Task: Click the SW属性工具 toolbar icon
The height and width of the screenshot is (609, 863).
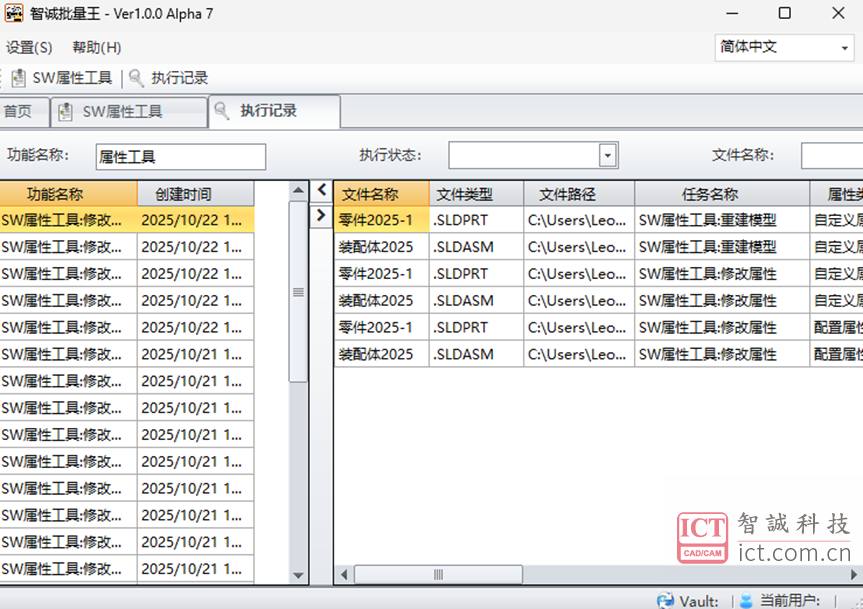Action: coord(18,78)
